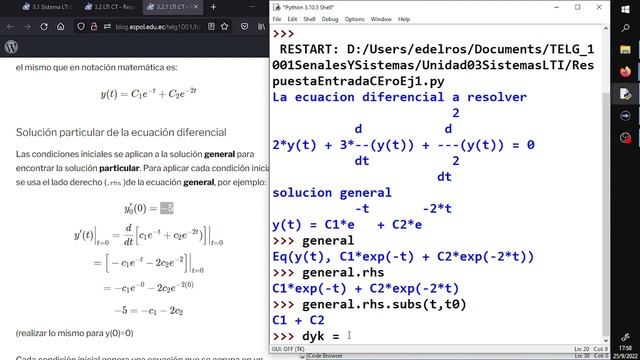Click the '>>> general.rhs' command line
The width and height of the screenshot is (640, 360).
point(328,272)
